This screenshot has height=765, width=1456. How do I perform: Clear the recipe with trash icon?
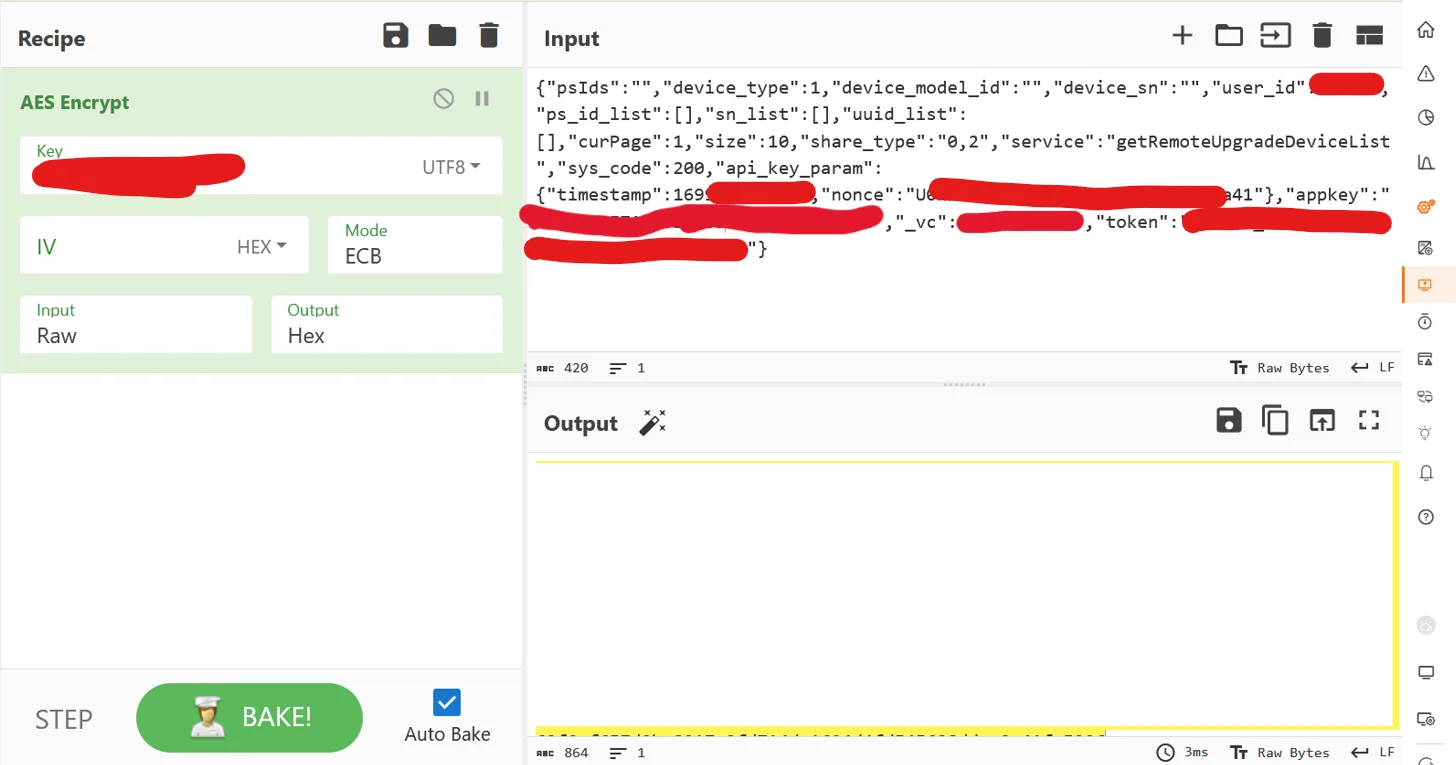[x=489, y=36]
